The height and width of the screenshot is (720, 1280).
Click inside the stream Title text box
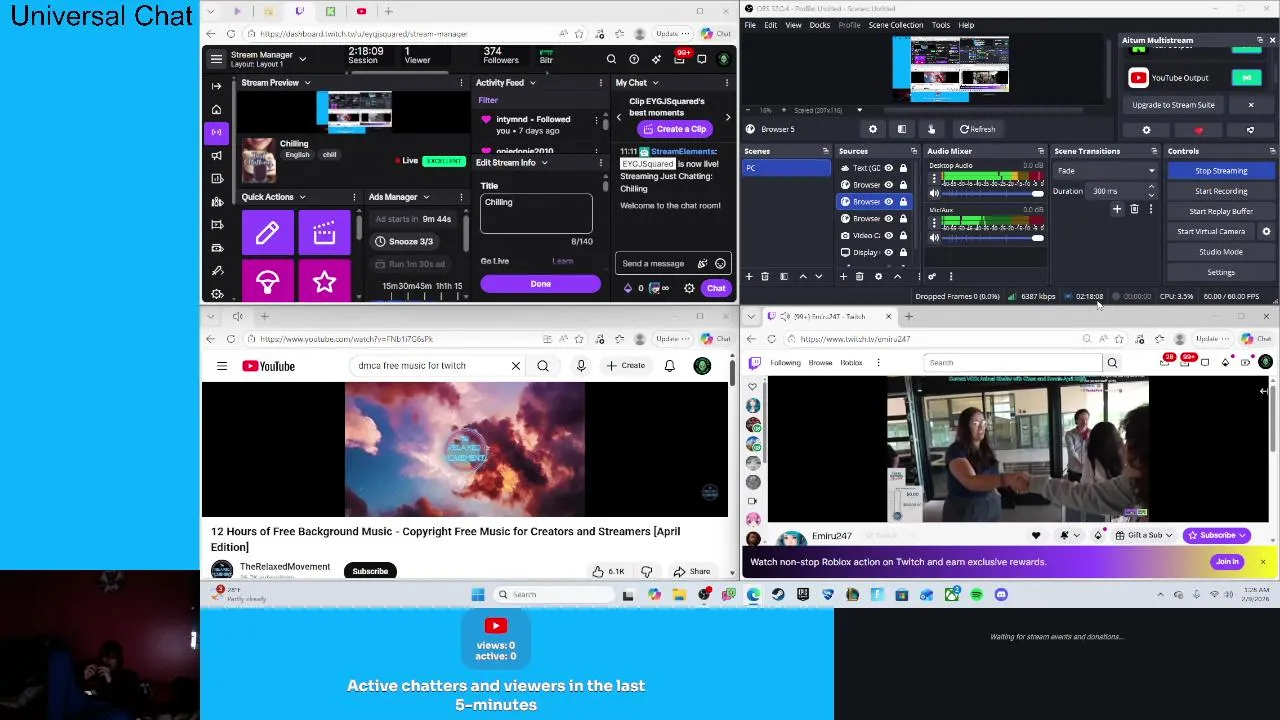click(x=536, y=213)
